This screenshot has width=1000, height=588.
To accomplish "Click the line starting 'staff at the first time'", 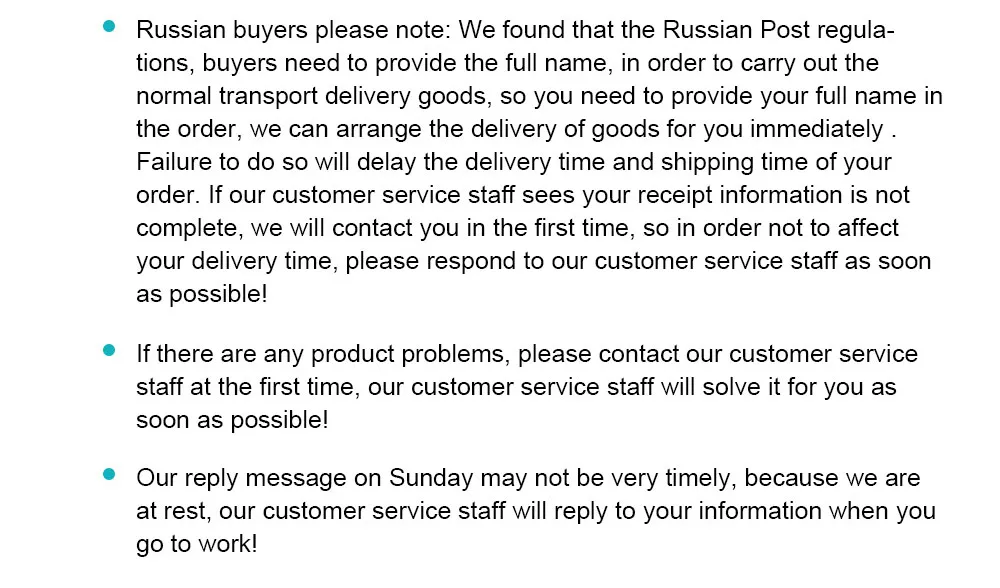I will click(x=516, y=387).
